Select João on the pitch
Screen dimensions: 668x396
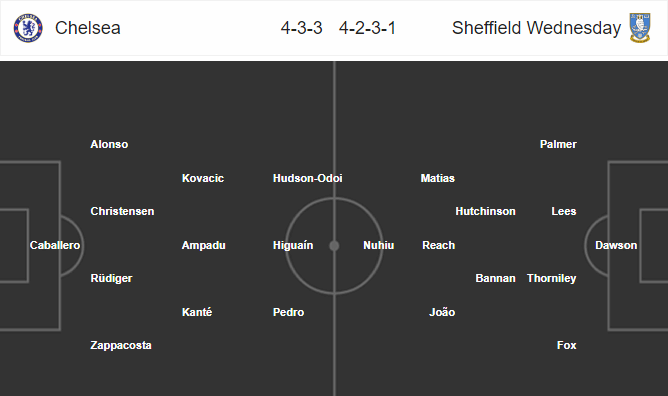[x=442, y=312]
